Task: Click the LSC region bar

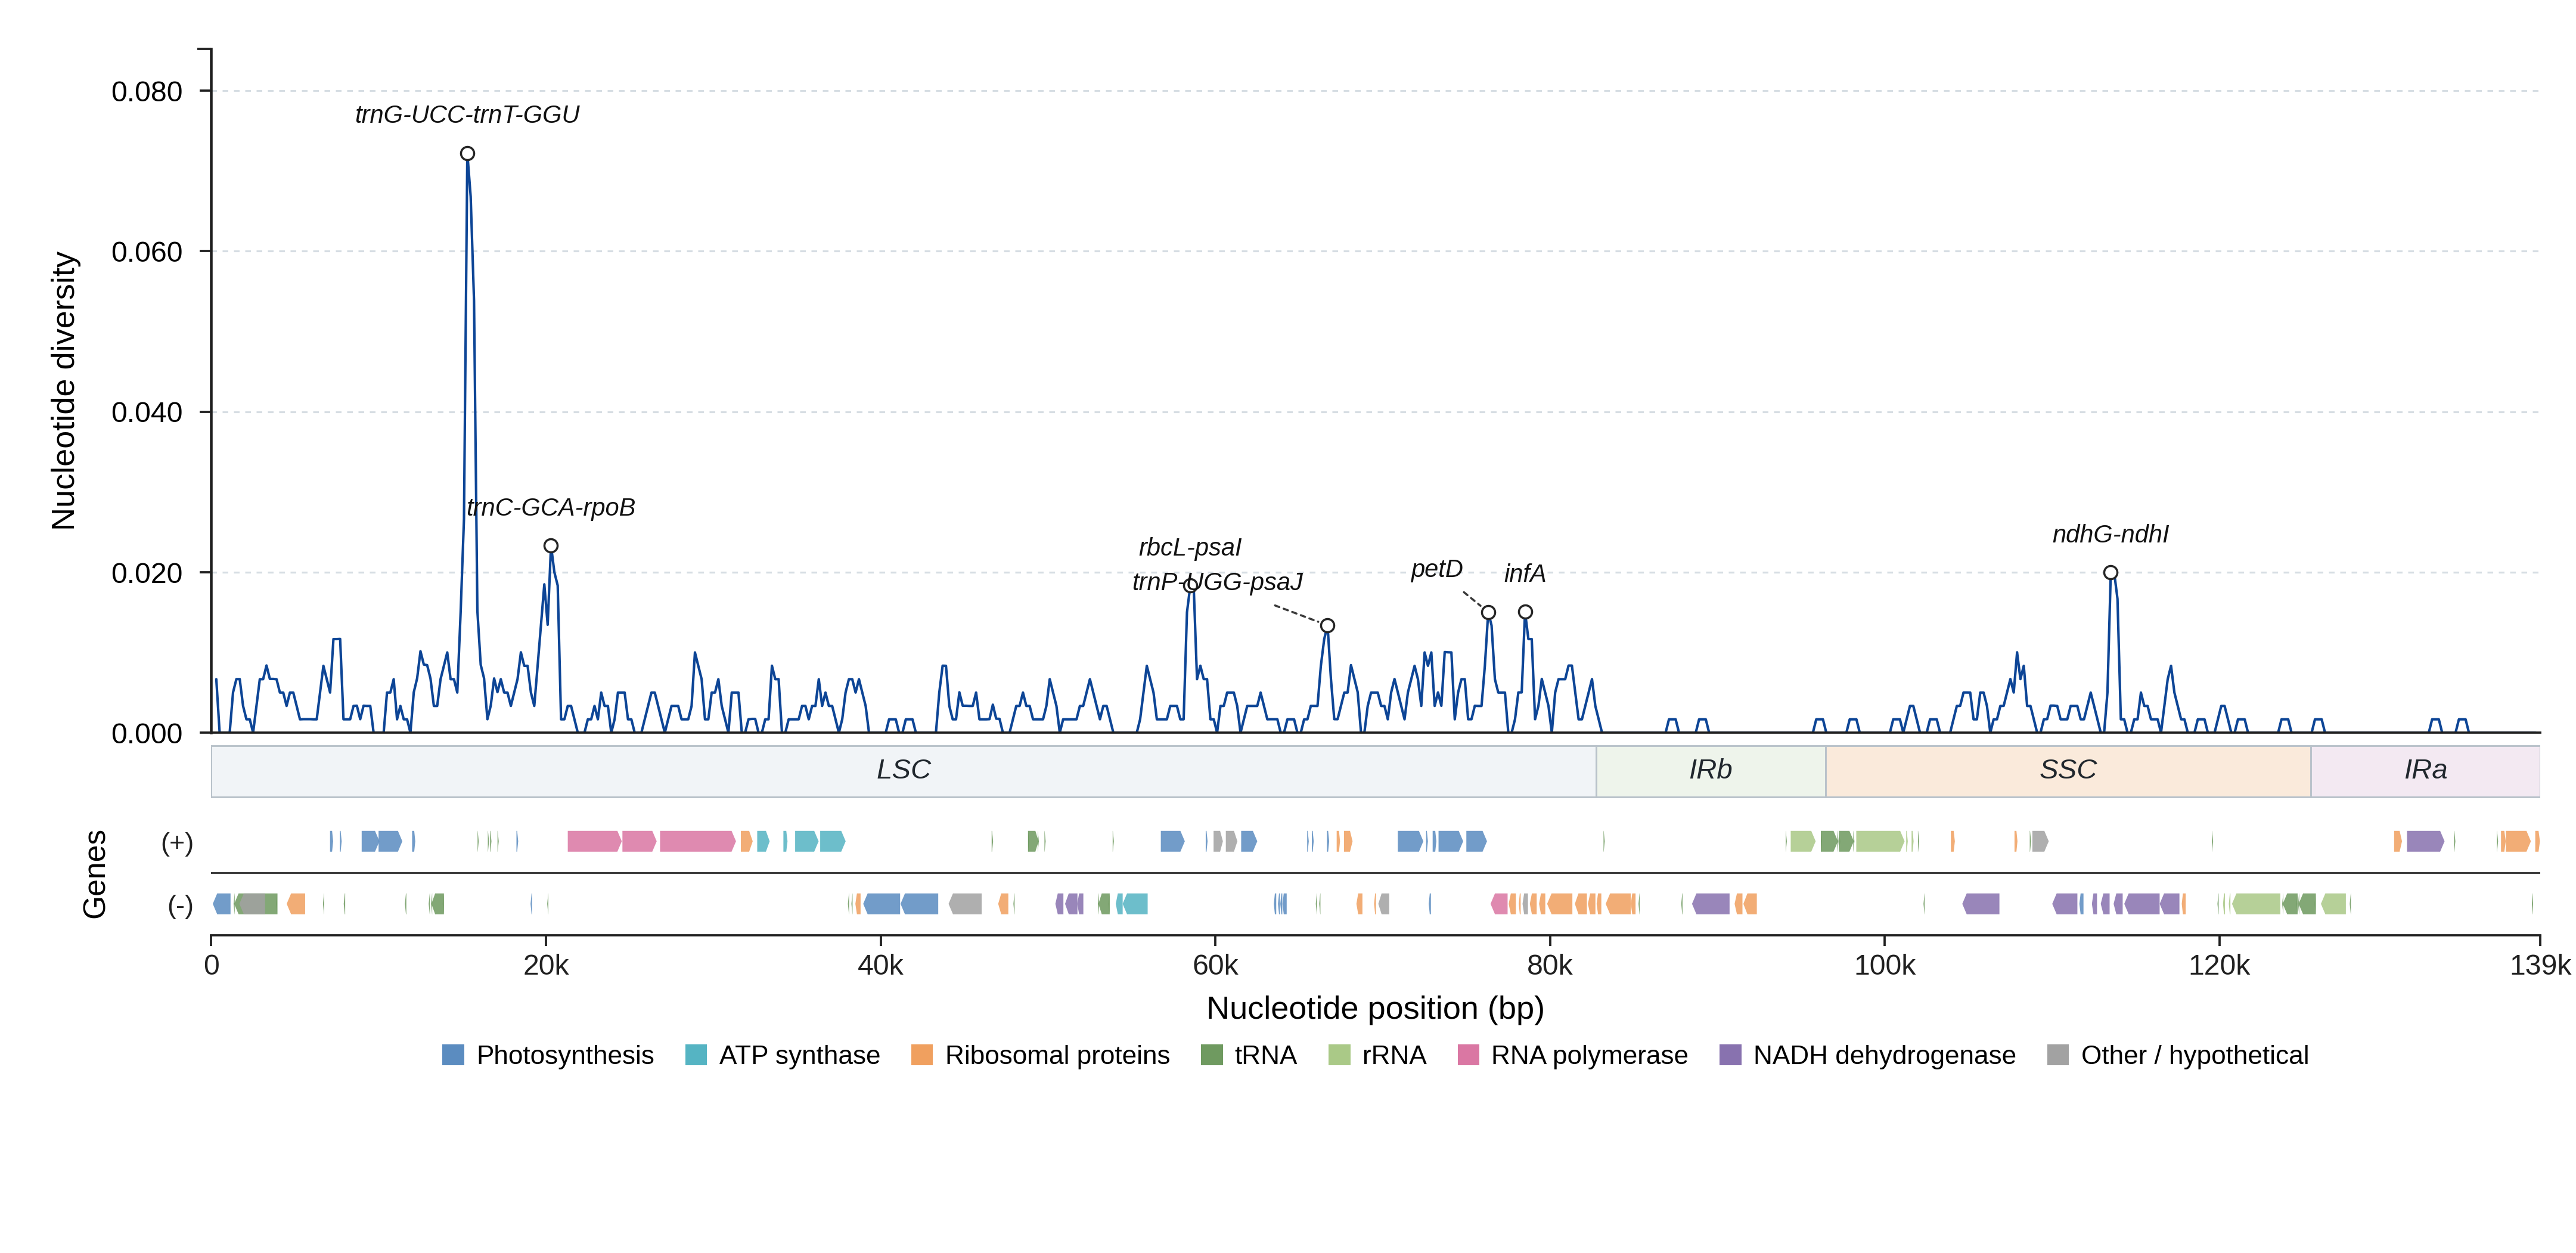Action: pos(904,771)
